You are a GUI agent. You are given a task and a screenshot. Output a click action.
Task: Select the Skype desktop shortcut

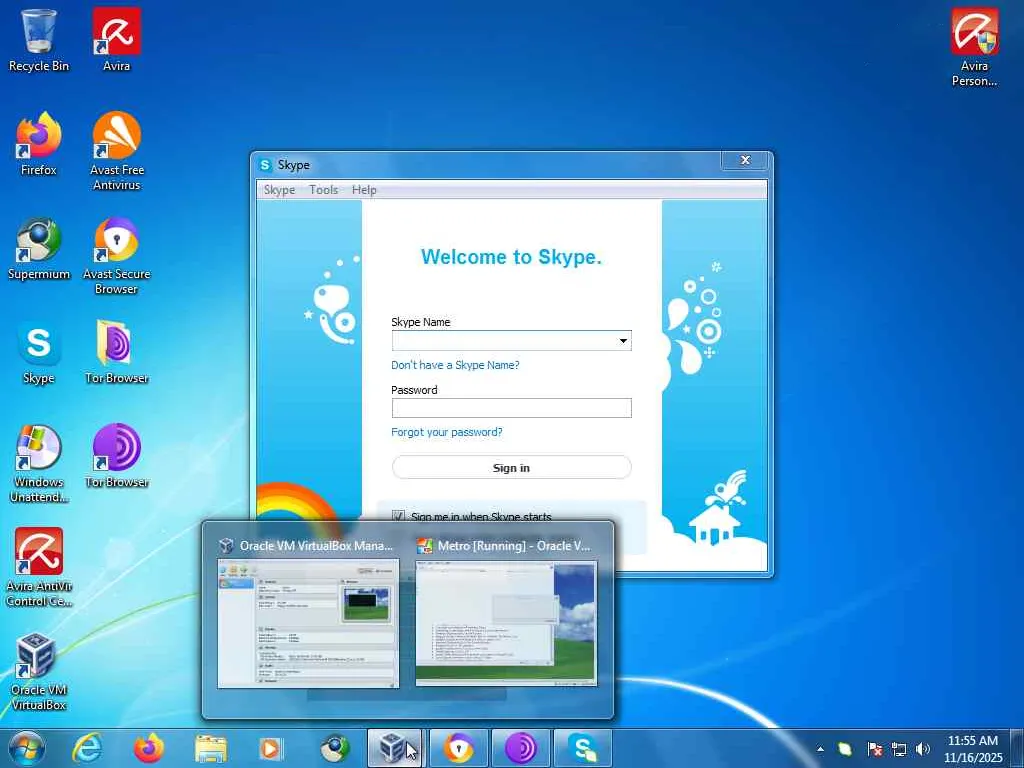tap(39, 353)
